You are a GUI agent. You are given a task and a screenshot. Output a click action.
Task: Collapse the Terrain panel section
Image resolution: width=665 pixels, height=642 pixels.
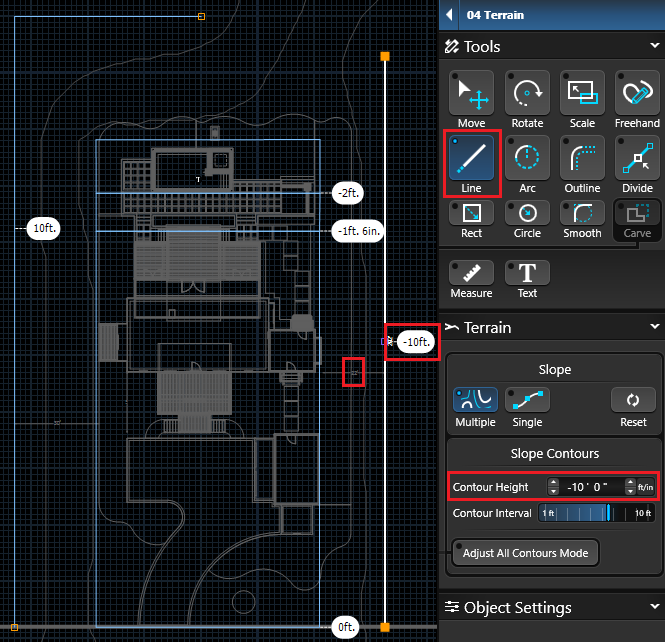click(x=654, y=327)
